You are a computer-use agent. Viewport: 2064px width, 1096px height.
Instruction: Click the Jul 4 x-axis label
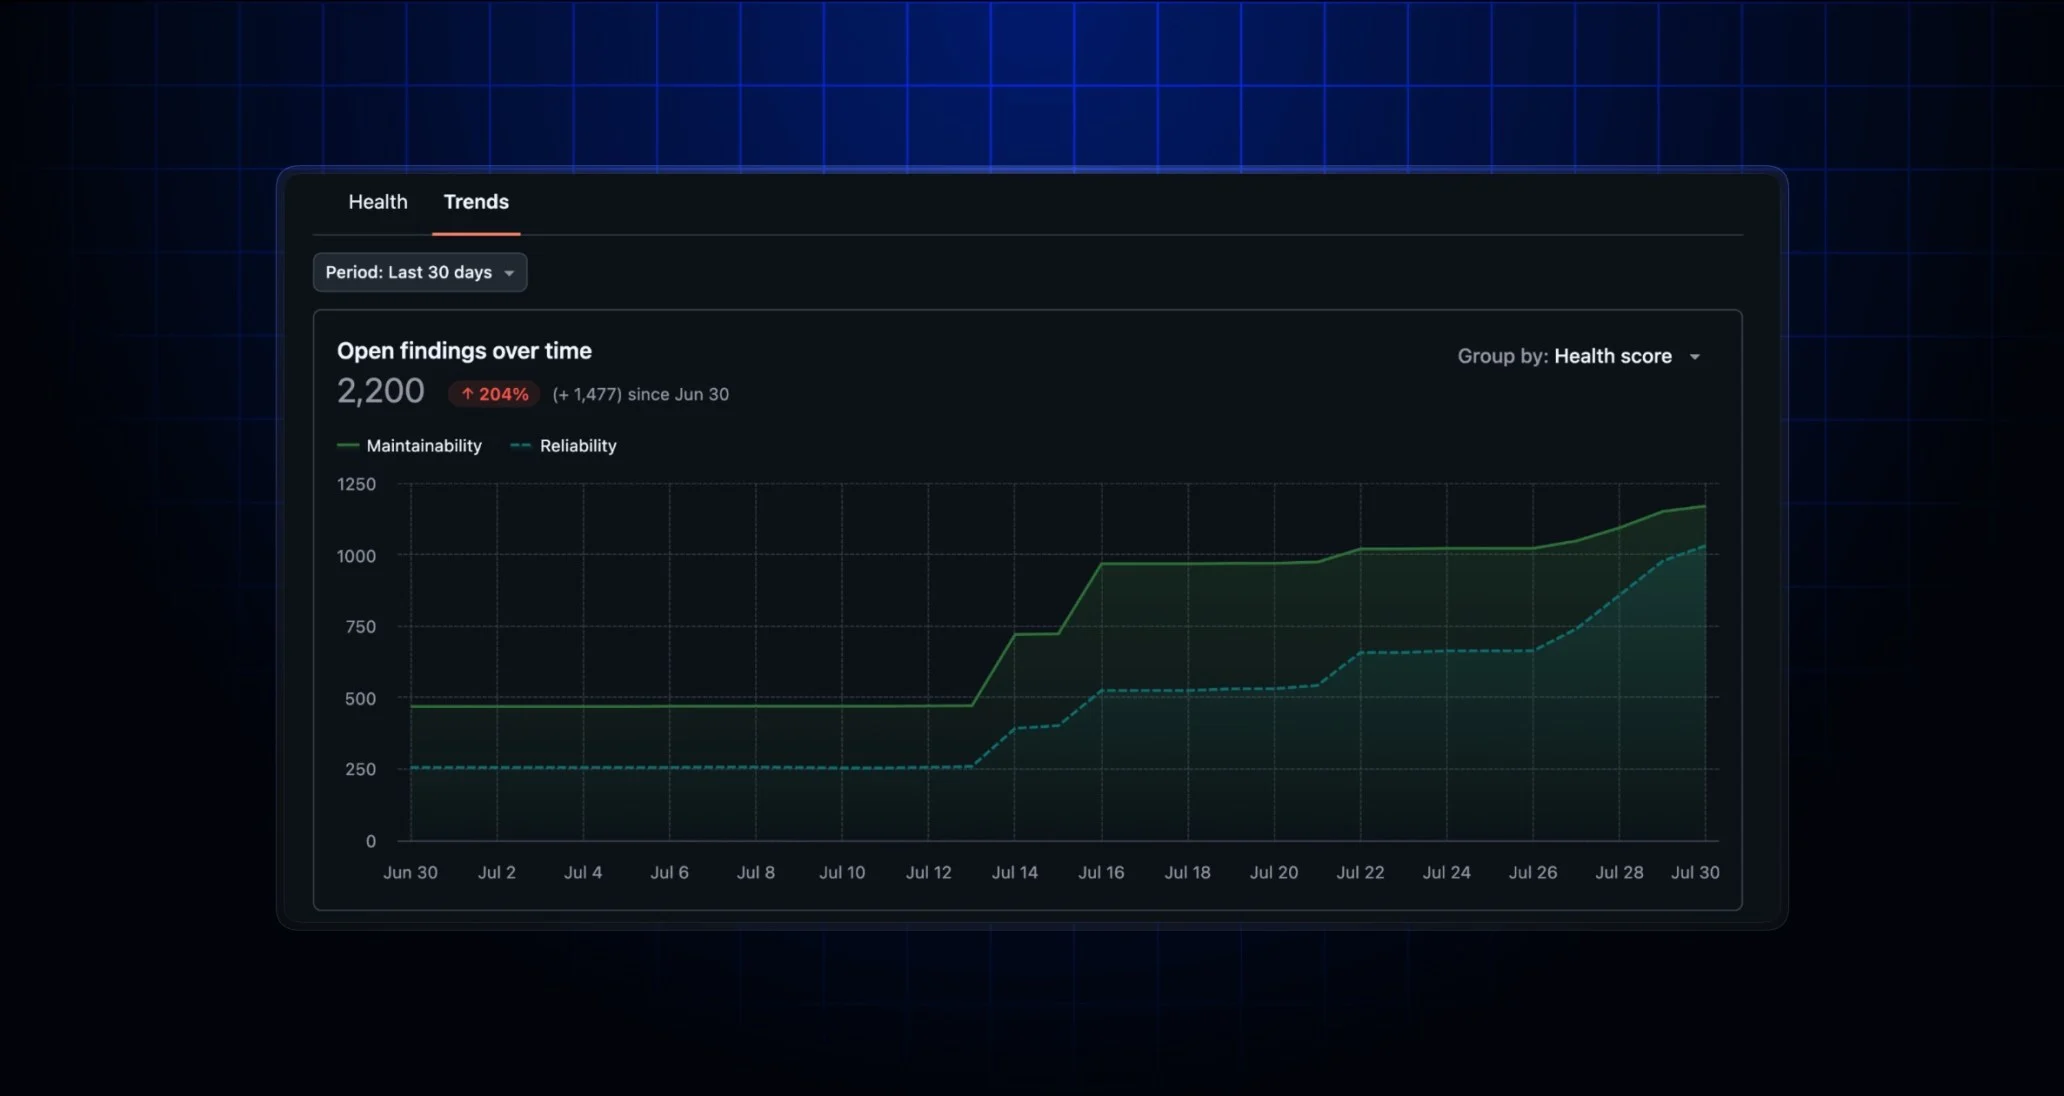point(583,872)
